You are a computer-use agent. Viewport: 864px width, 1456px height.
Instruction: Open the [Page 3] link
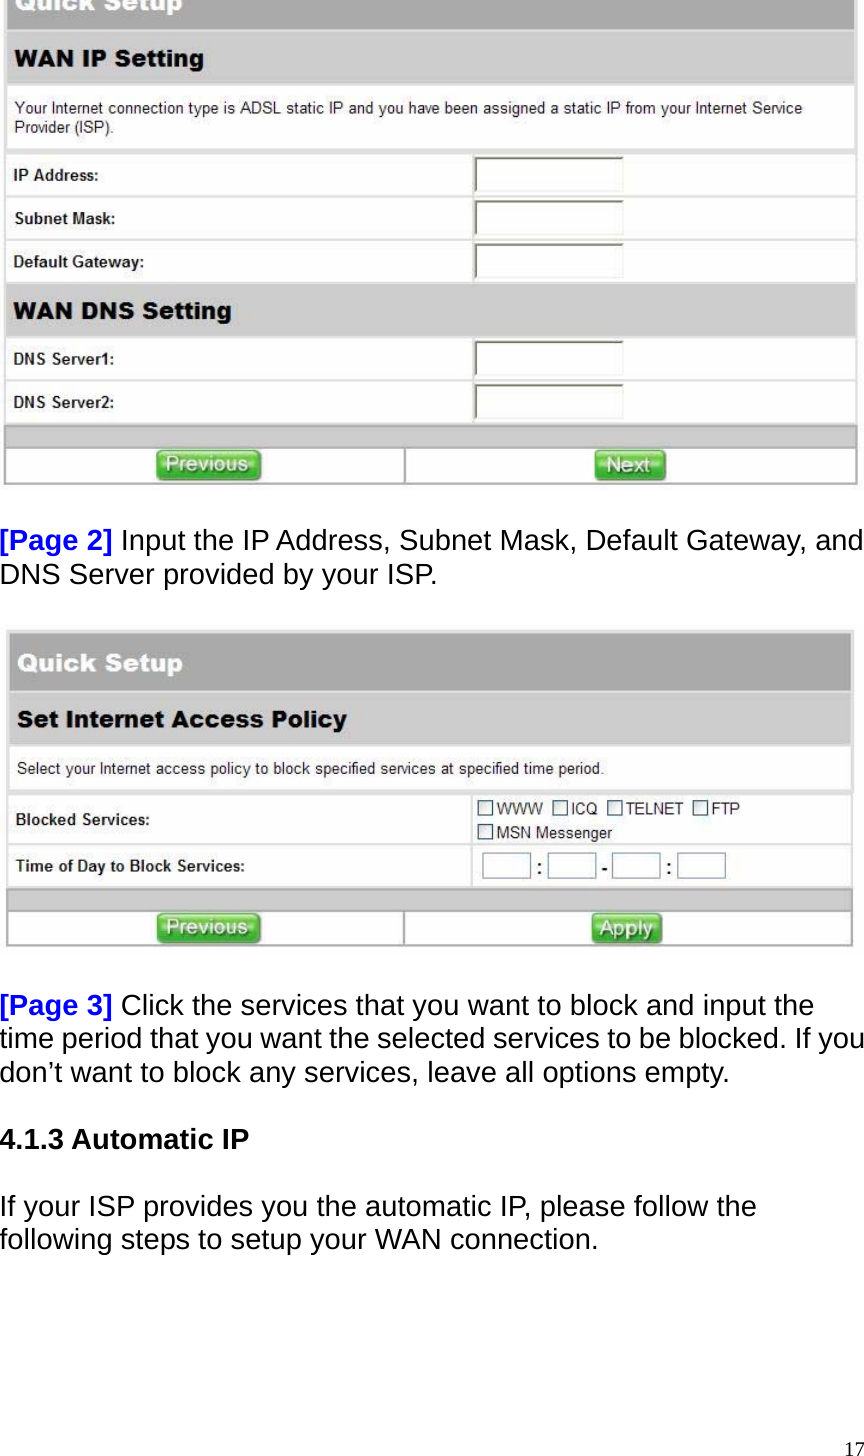[x=55, y=1006]
